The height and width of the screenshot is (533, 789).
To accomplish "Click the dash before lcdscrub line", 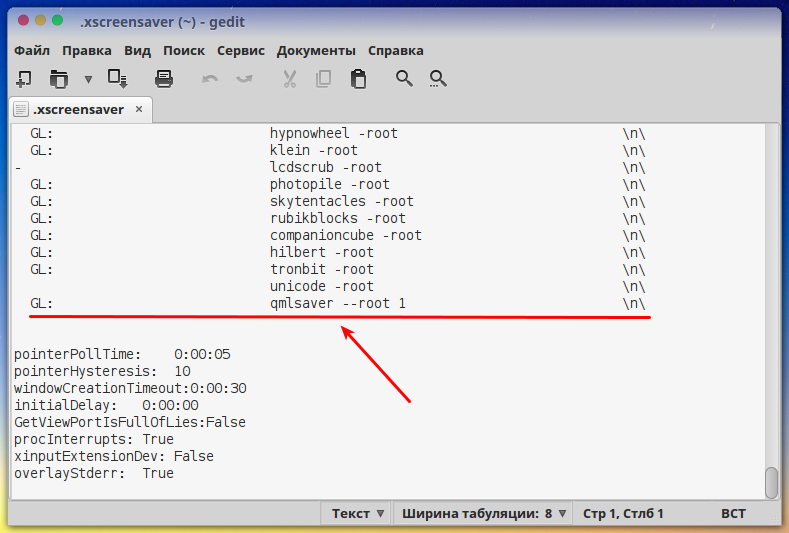I will 18,168.
